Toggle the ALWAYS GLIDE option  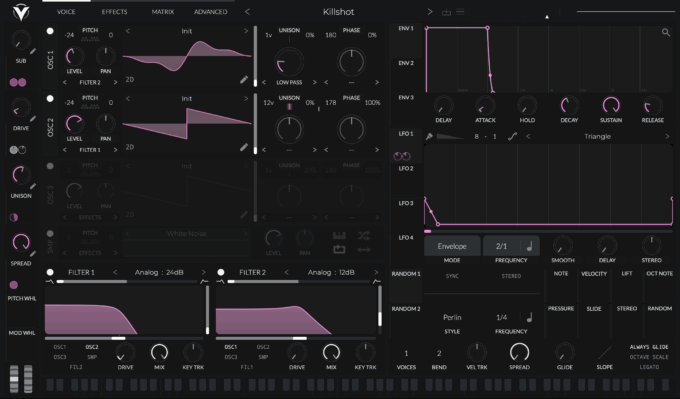(649, 347)
